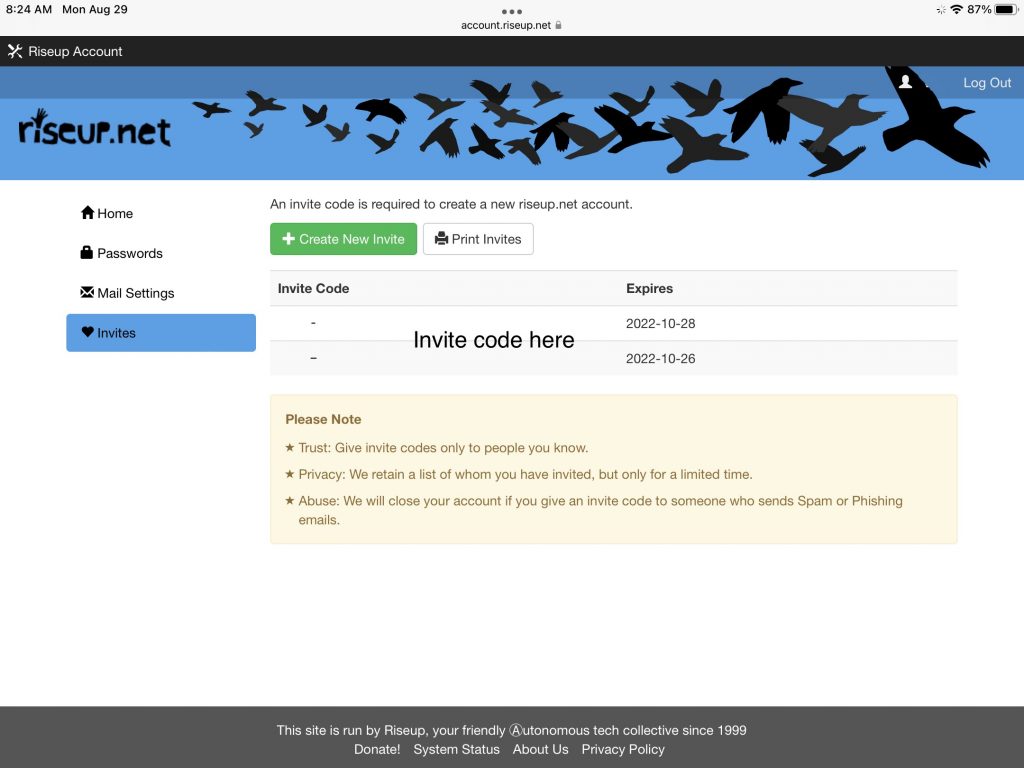Go to Mail Settings in sidebar
Viewport: 1024px width, 768px height.
pyautogui.click(x=135, y=293)
